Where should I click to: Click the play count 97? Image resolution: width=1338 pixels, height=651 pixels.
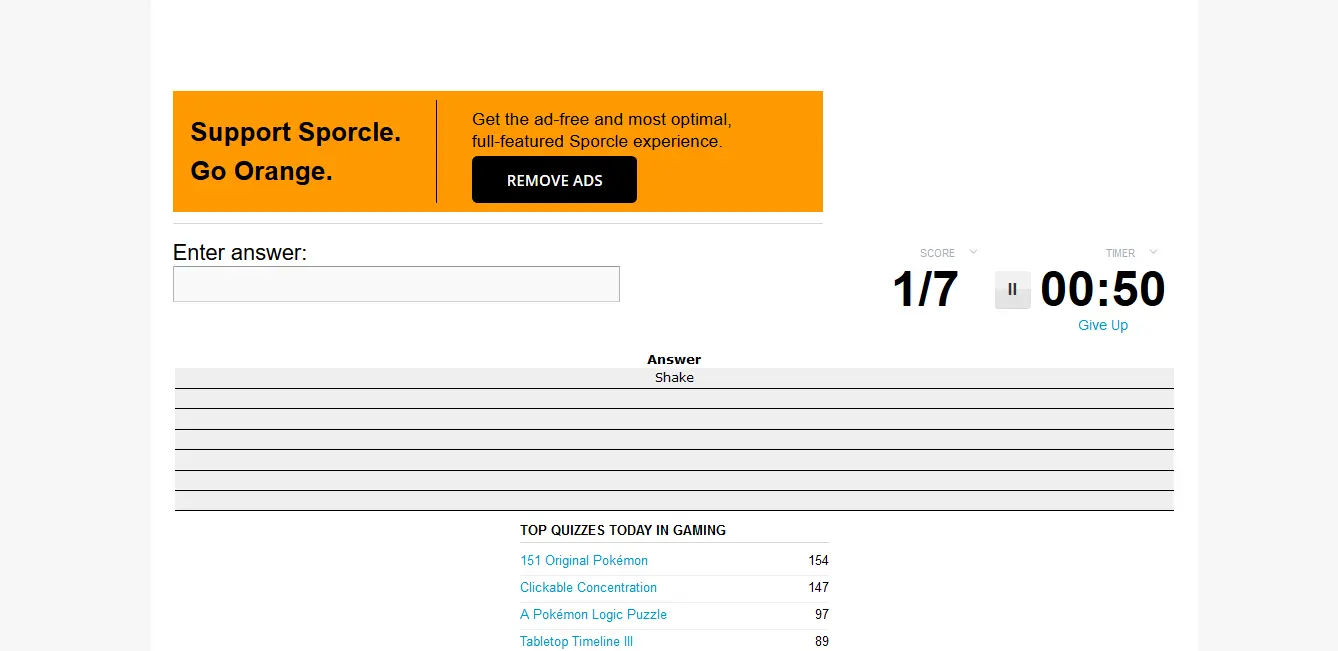click(x=822, y=615)
